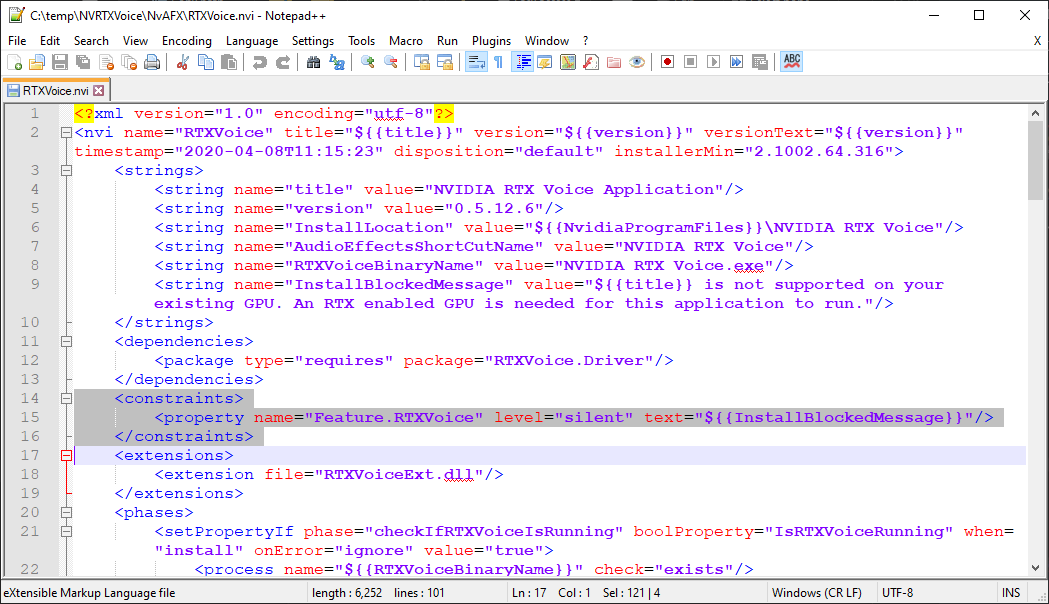Zoom out with magnifier minus icon
Viewport: 1049px width, 604px height.
(x=391, y=62)
